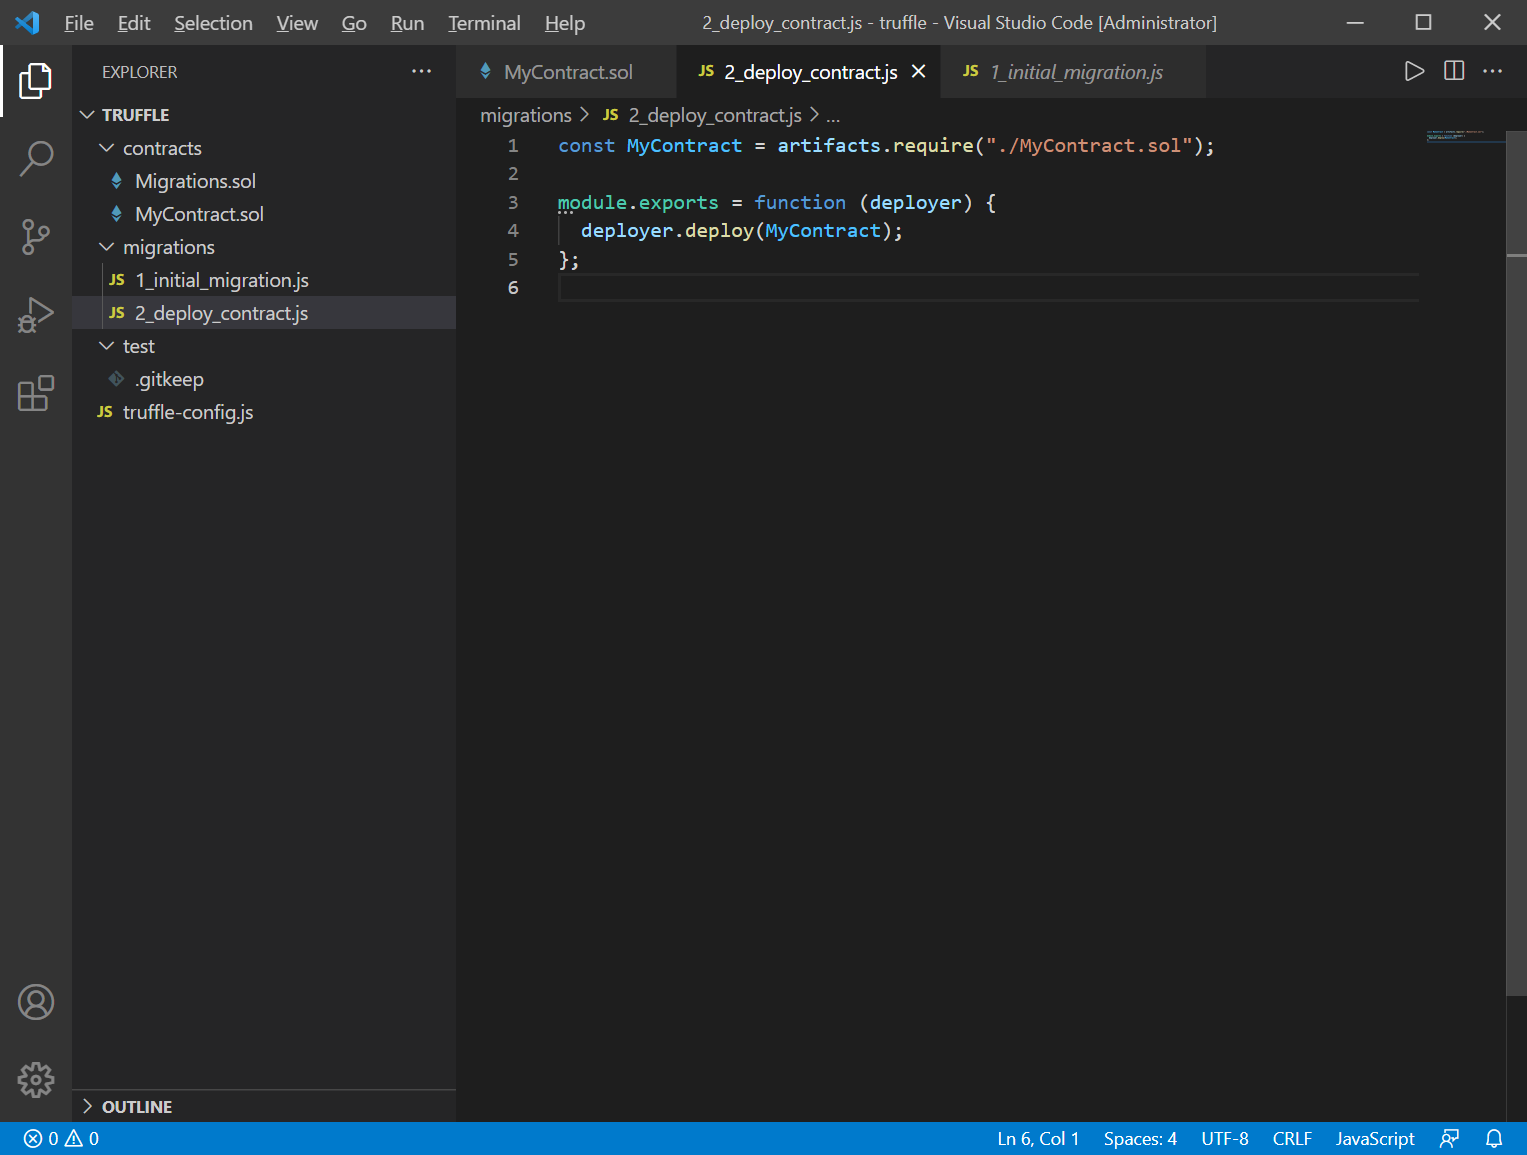
Task: Collapse the contracts folder
Action: (x=107, y=148)
